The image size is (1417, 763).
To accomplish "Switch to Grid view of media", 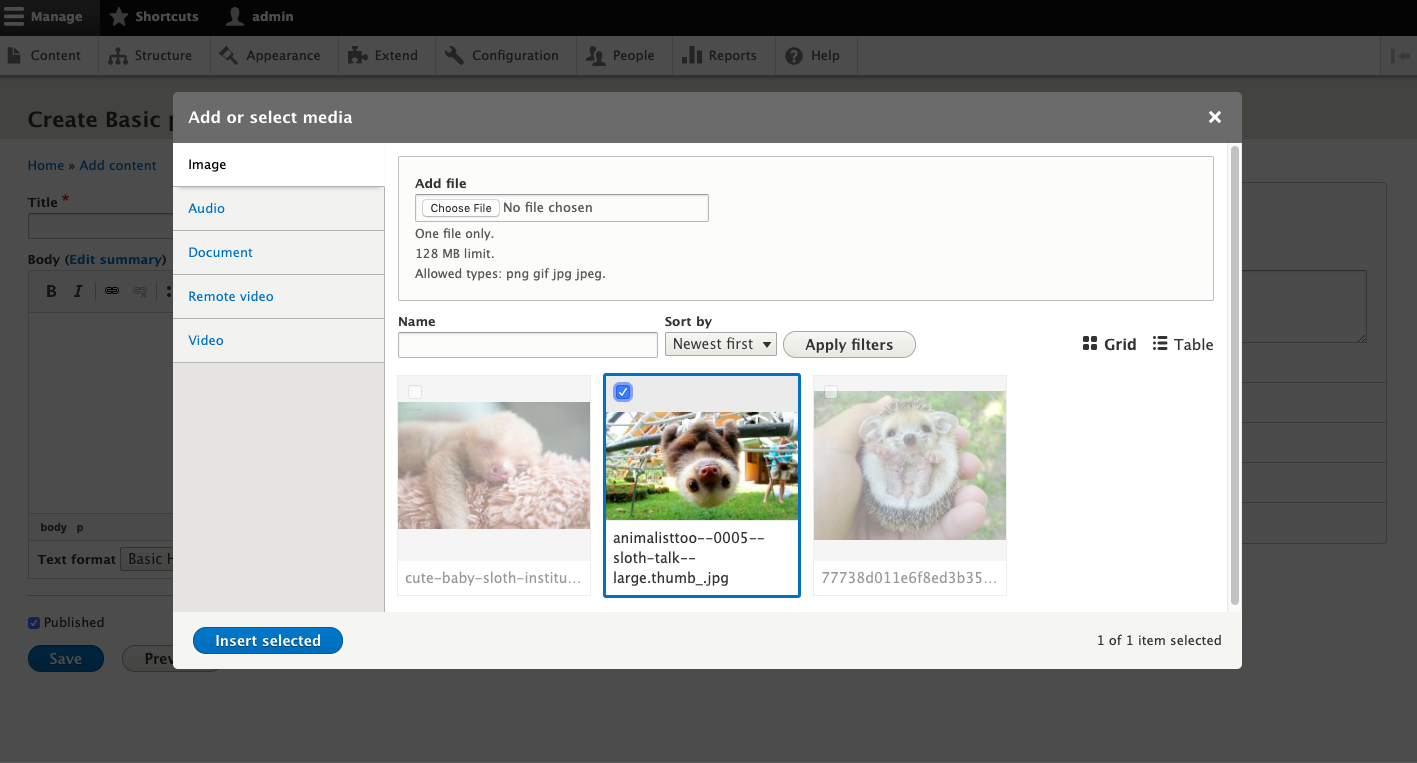I will 1109,344.
